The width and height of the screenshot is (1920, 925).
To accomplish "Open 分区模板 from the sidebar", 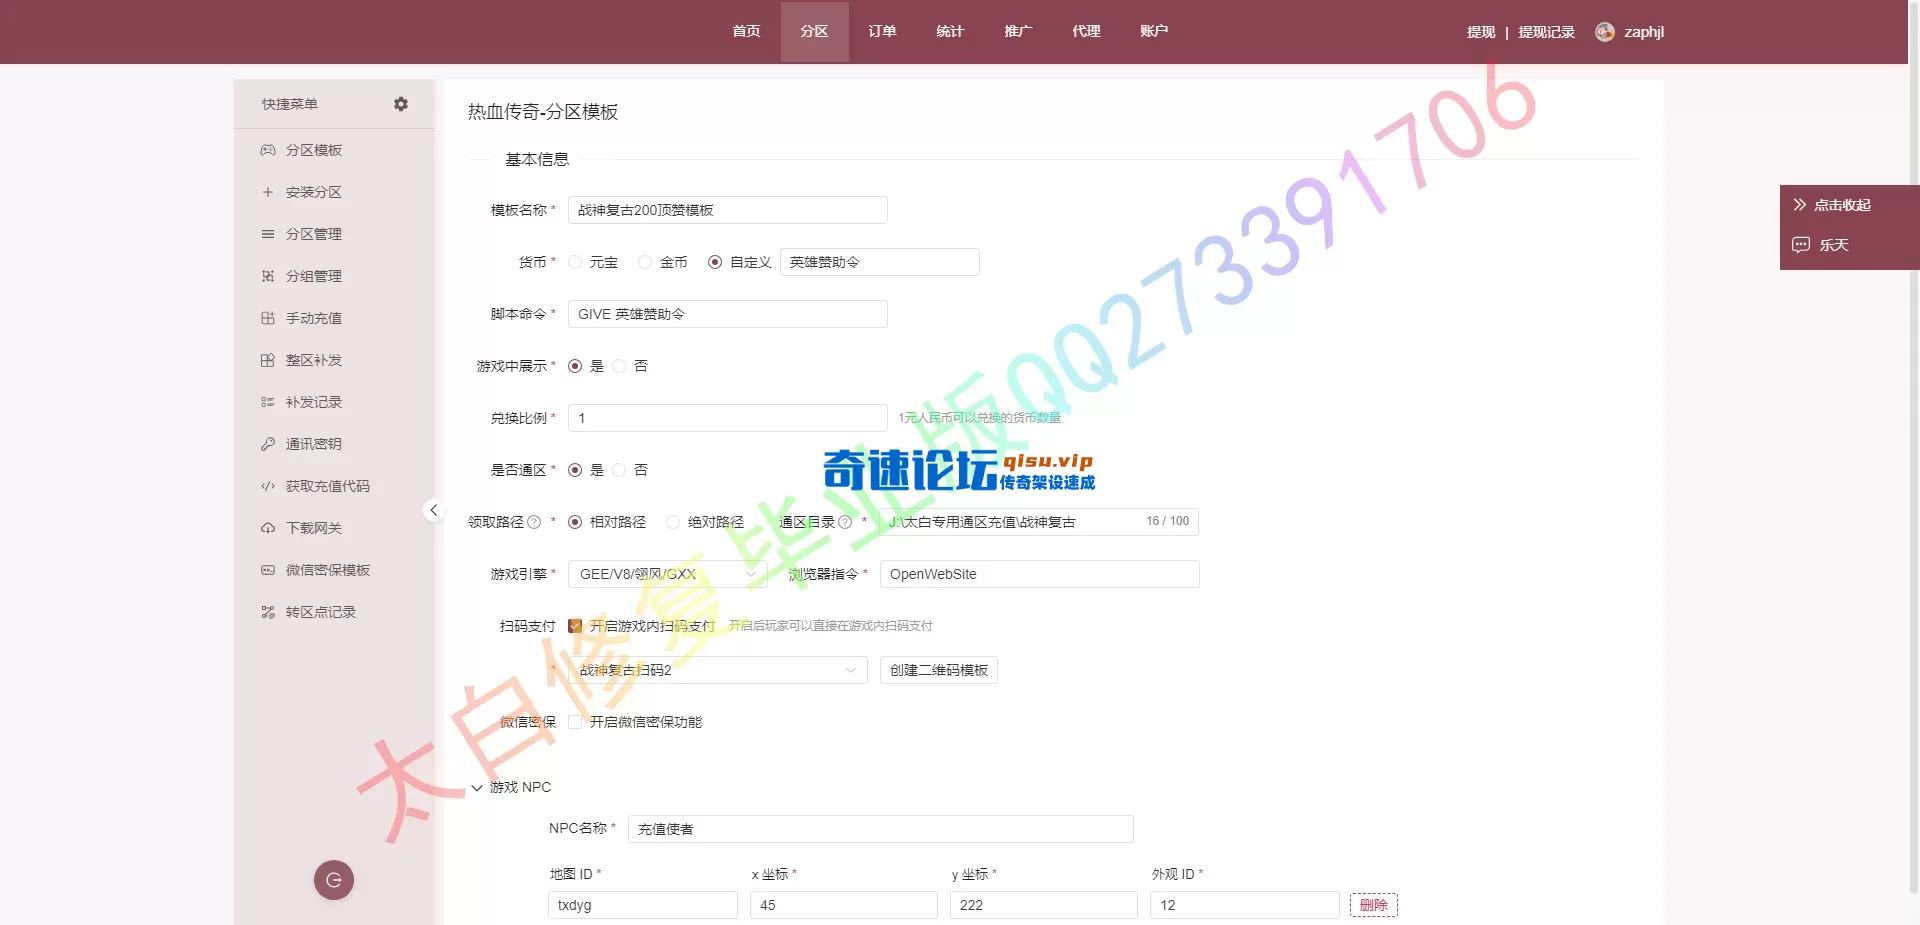I will pyautogui.click(x=313, y=150).
